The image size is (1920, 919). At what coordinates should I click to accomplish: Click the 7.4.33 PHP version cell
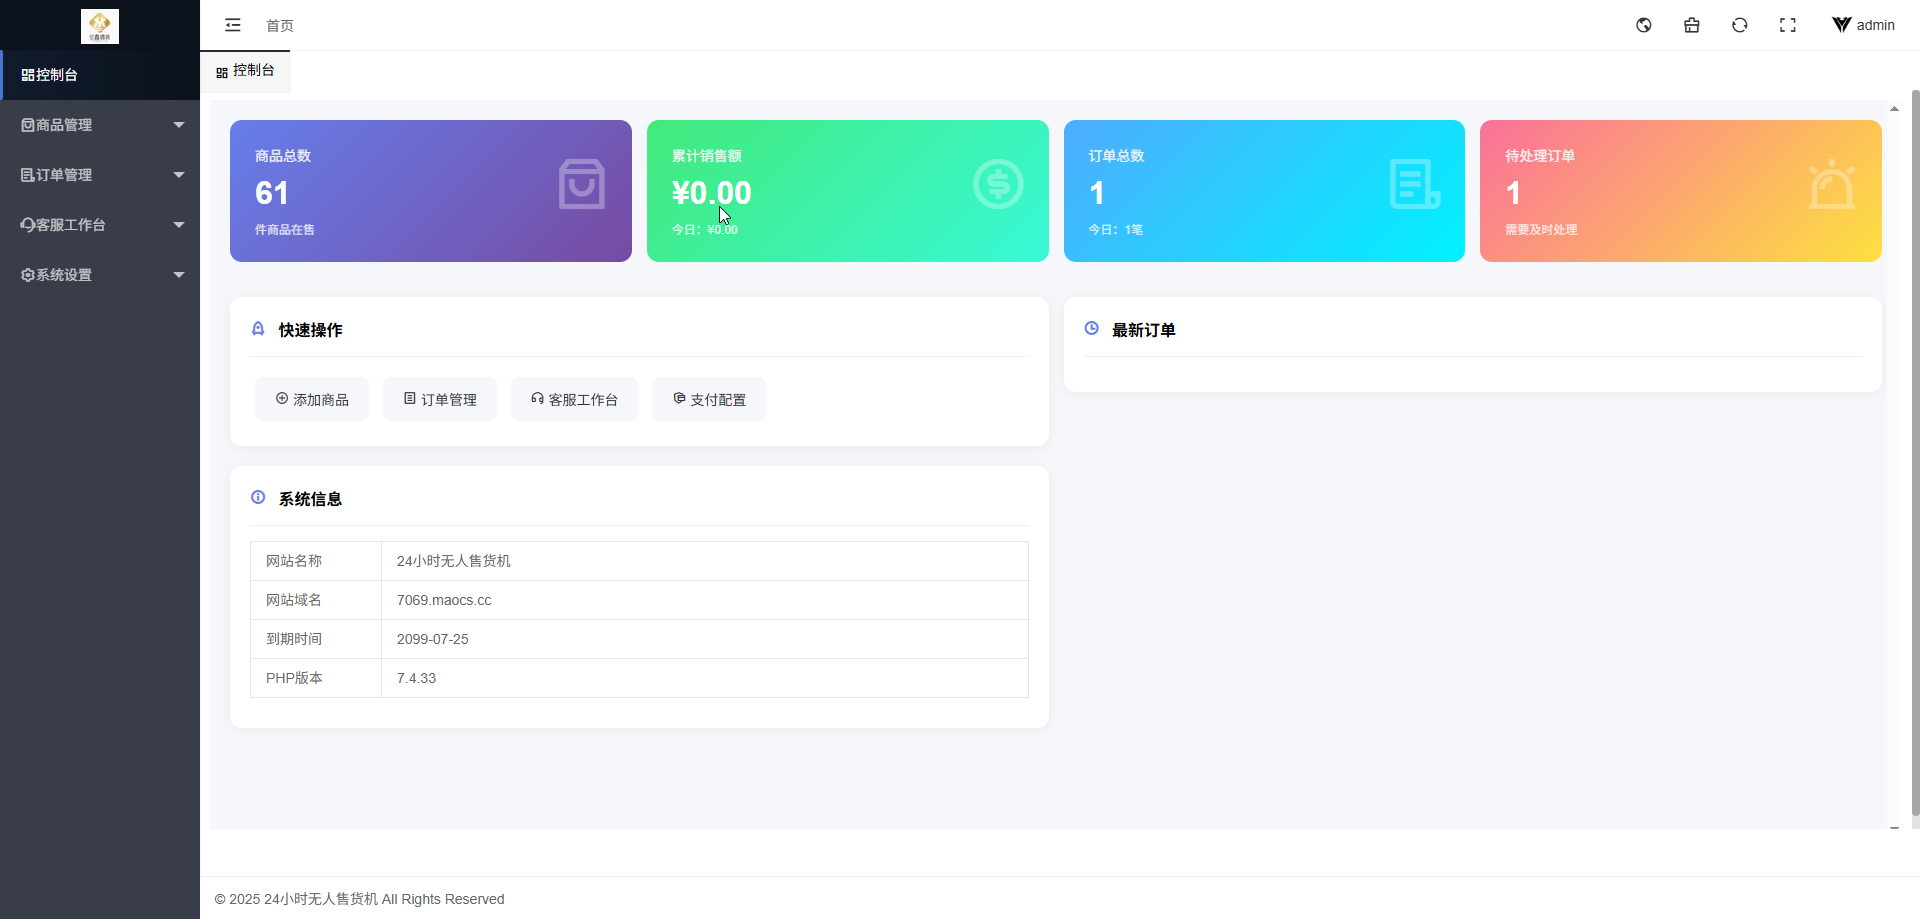(x=705, y=678)
